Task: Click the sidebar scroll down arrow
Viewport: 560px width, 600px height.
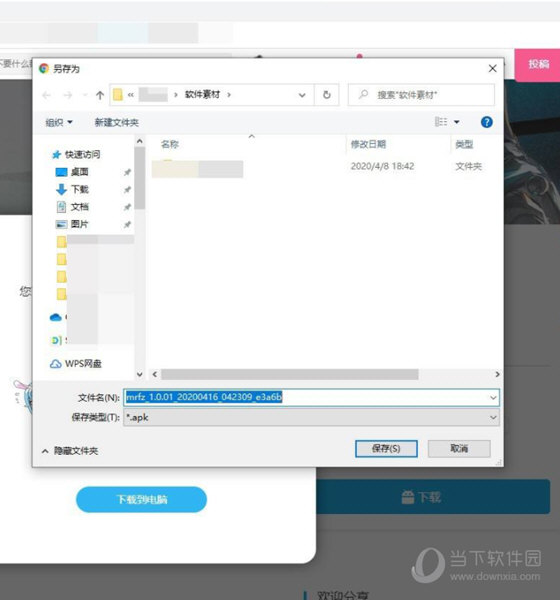Action: coord(140,374)
